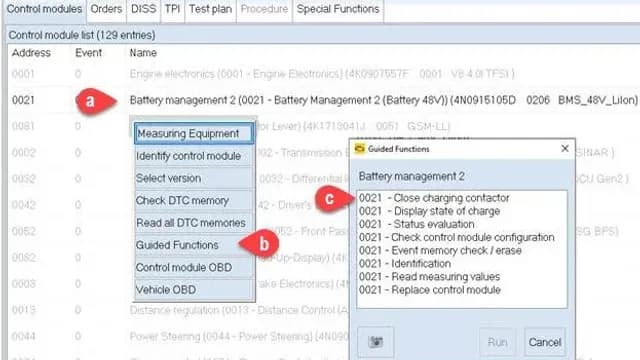Choose Measuring Equipment from context menu

pos(194,133)
